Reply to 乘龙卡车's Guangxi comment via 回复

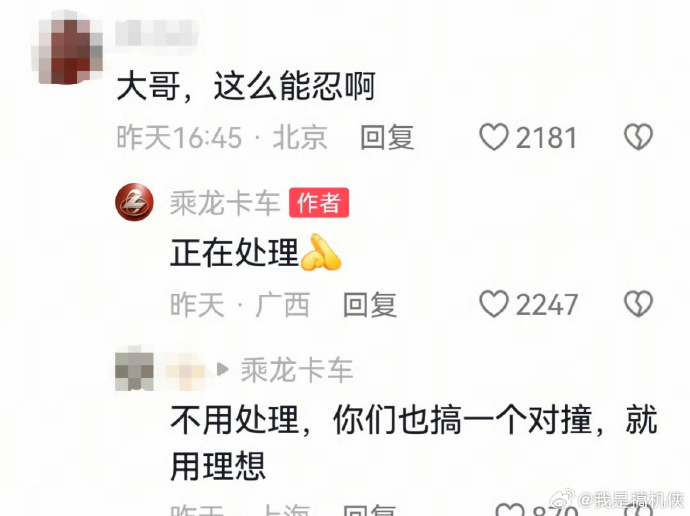tap(370, 304)
